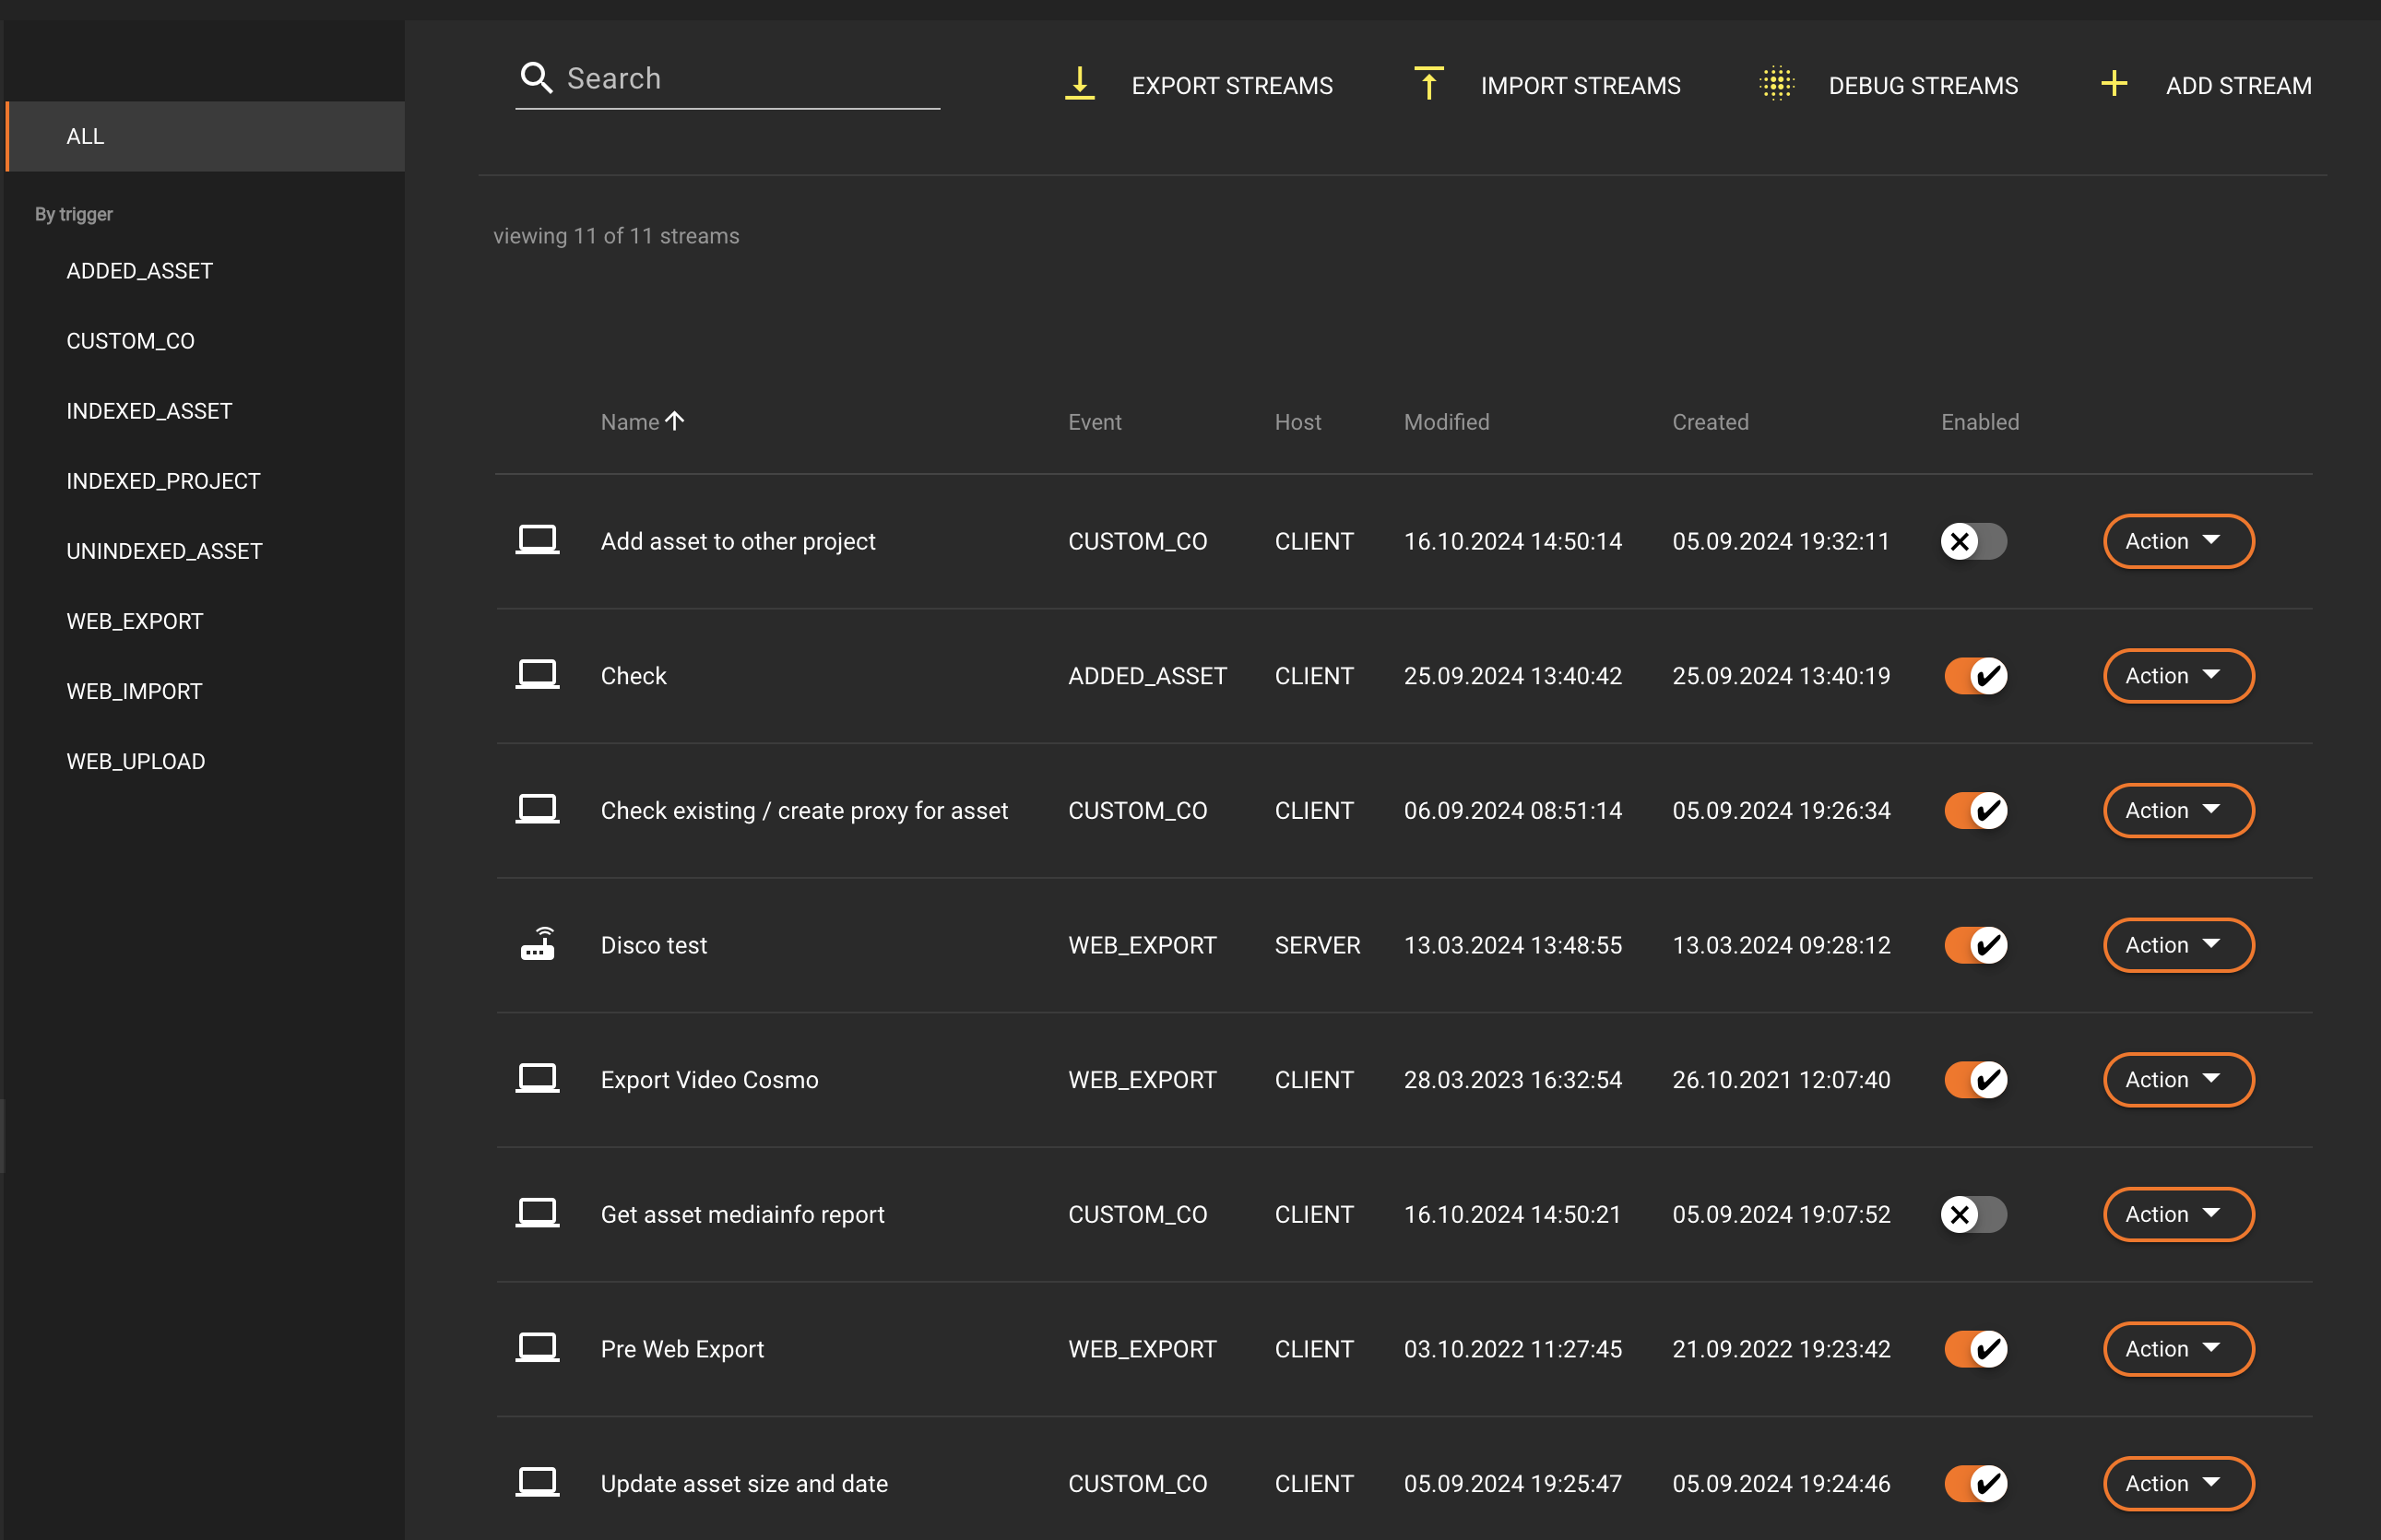Screen dimensions: 2381x1540
Task: Click the client laptop icon for Check stream
Action: click(x=537, y=675)
